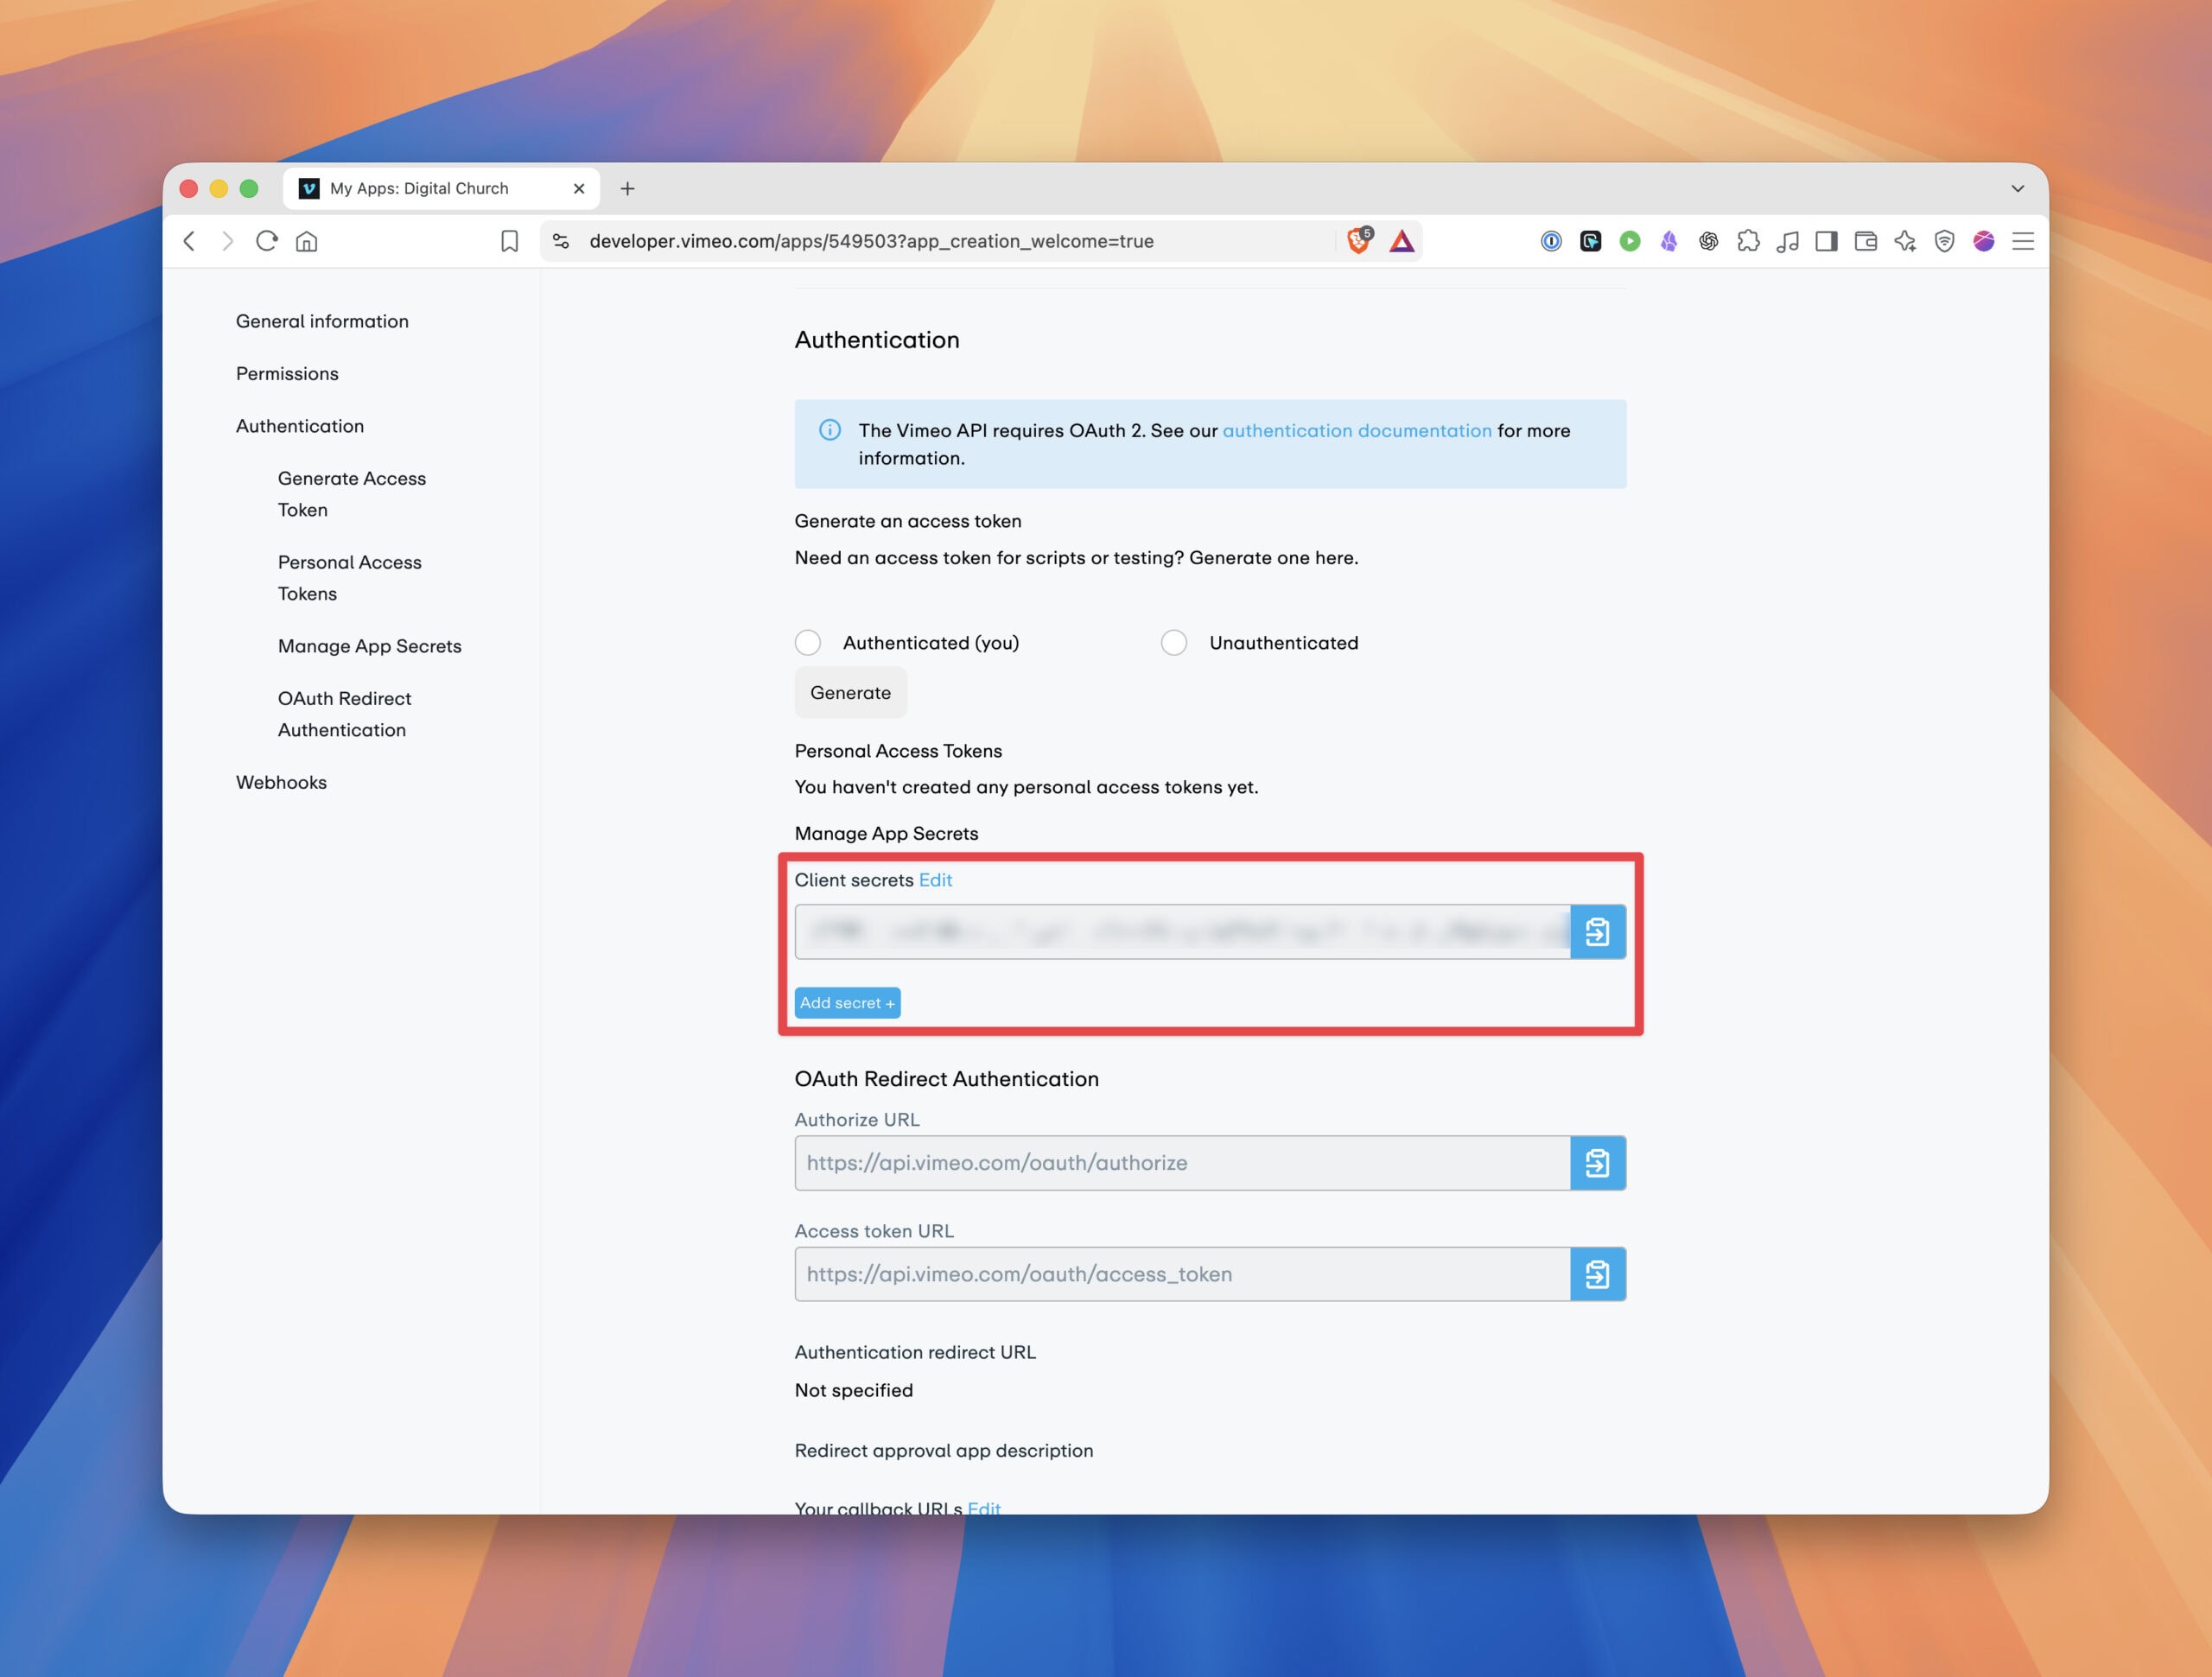Screen dimensions: 2212x1677
Task: Copy the client secret to clipboard
Action: (1598, 932)
